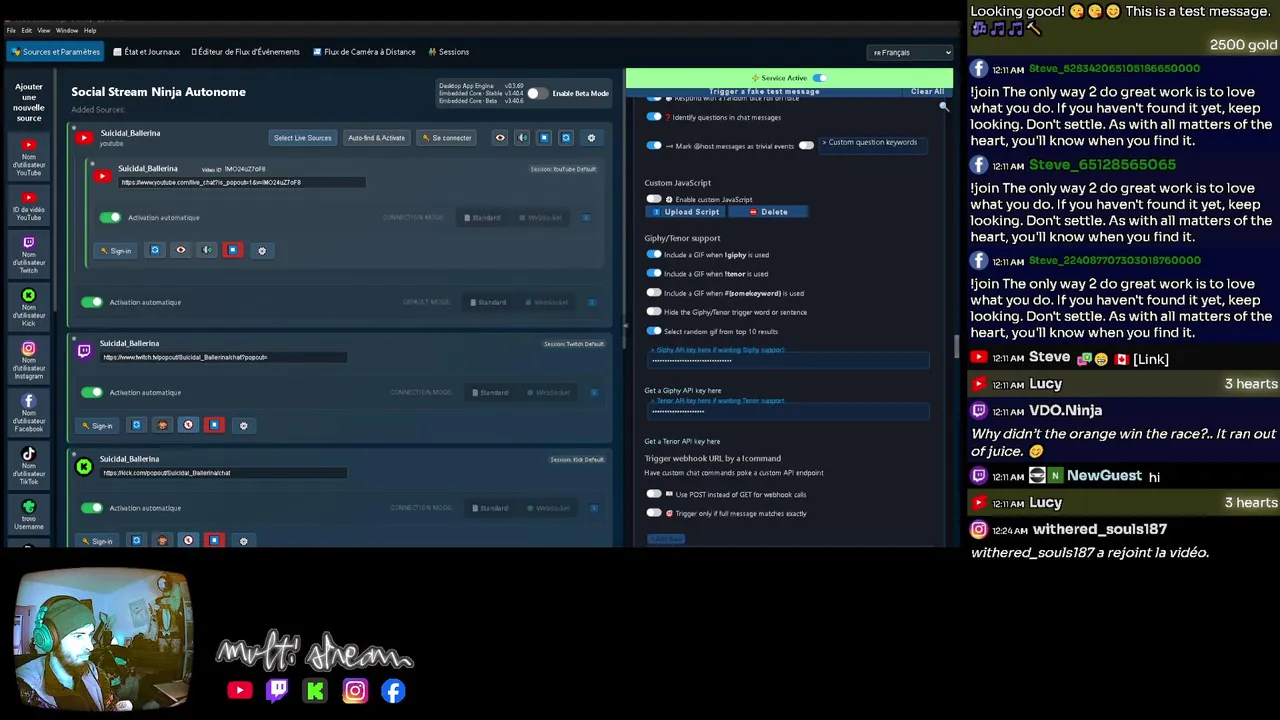
Task: Toggle Include a GIF when !giphy is used
Action: [x=654, y=254]
